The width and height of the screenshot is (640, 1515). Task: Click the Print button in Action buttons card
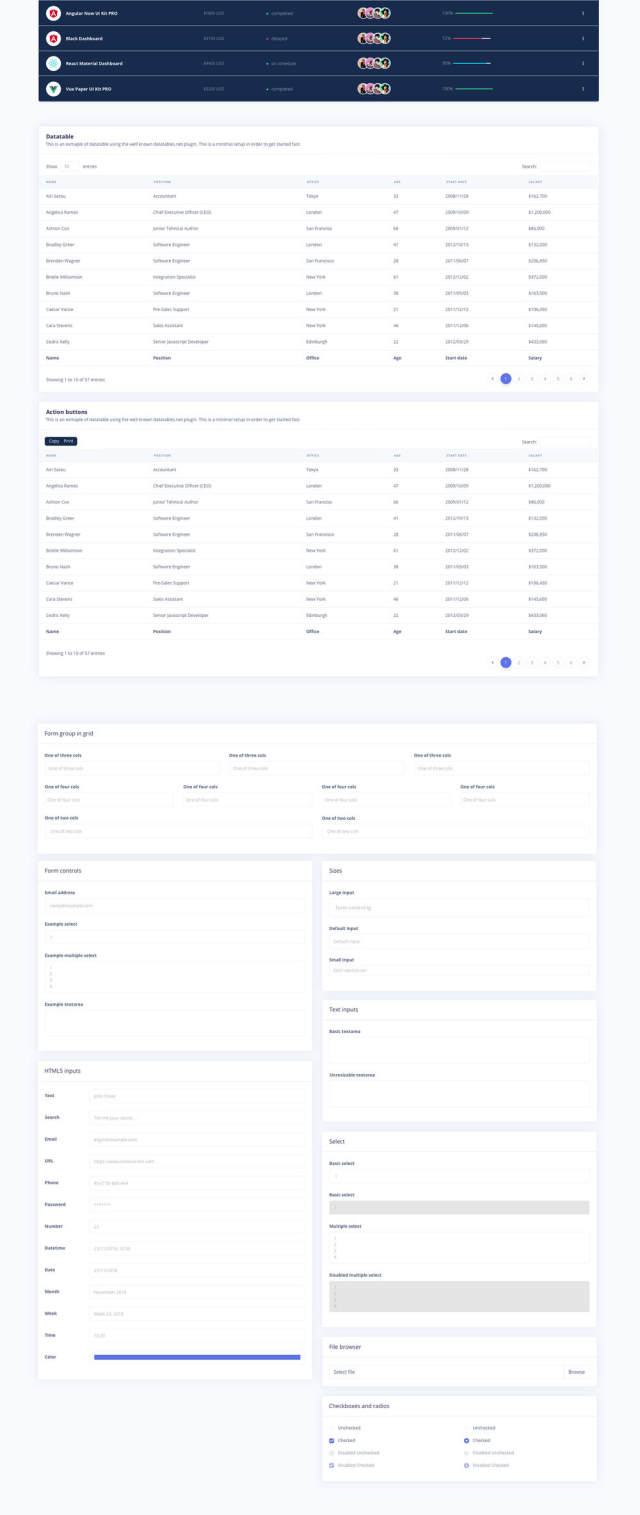coord(69,441)
